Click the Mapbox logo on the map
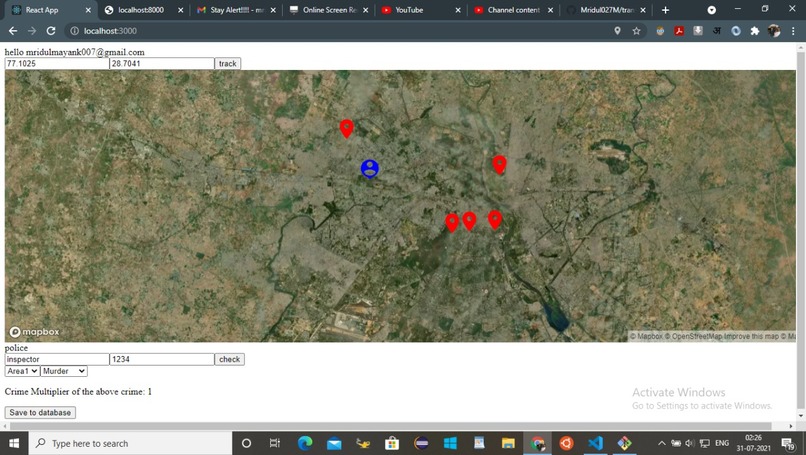Screen dimensions: 806x455 pyautogui.click(x=34, y=332)
